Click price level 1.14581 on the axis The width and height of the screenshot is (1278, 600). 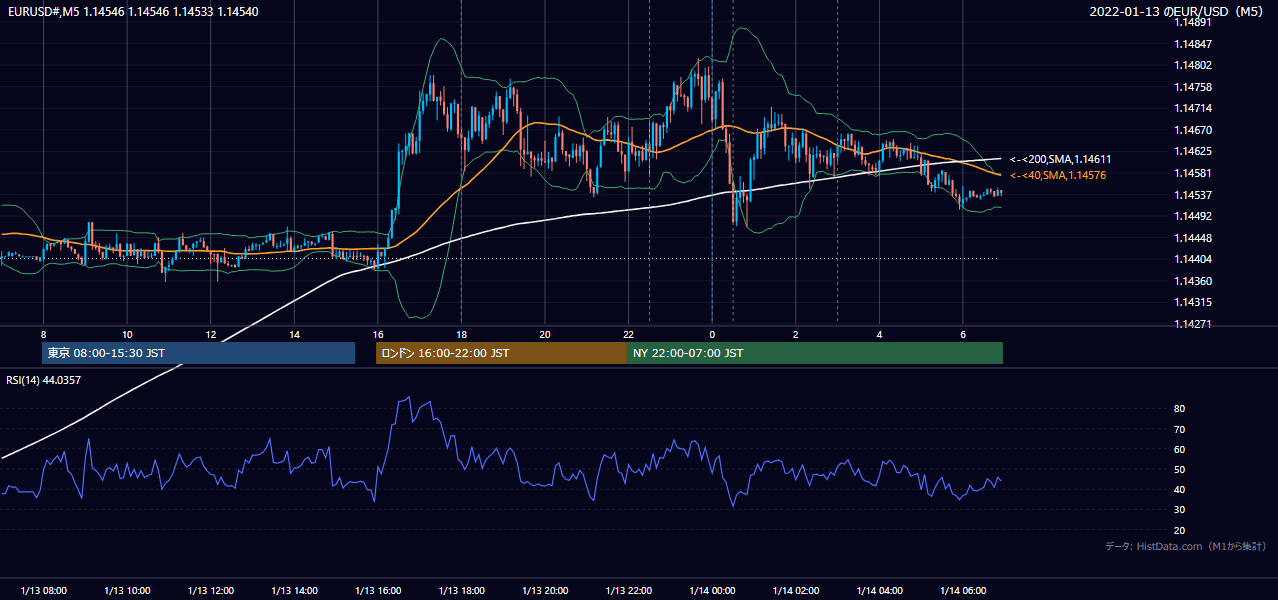point(1193,173)
